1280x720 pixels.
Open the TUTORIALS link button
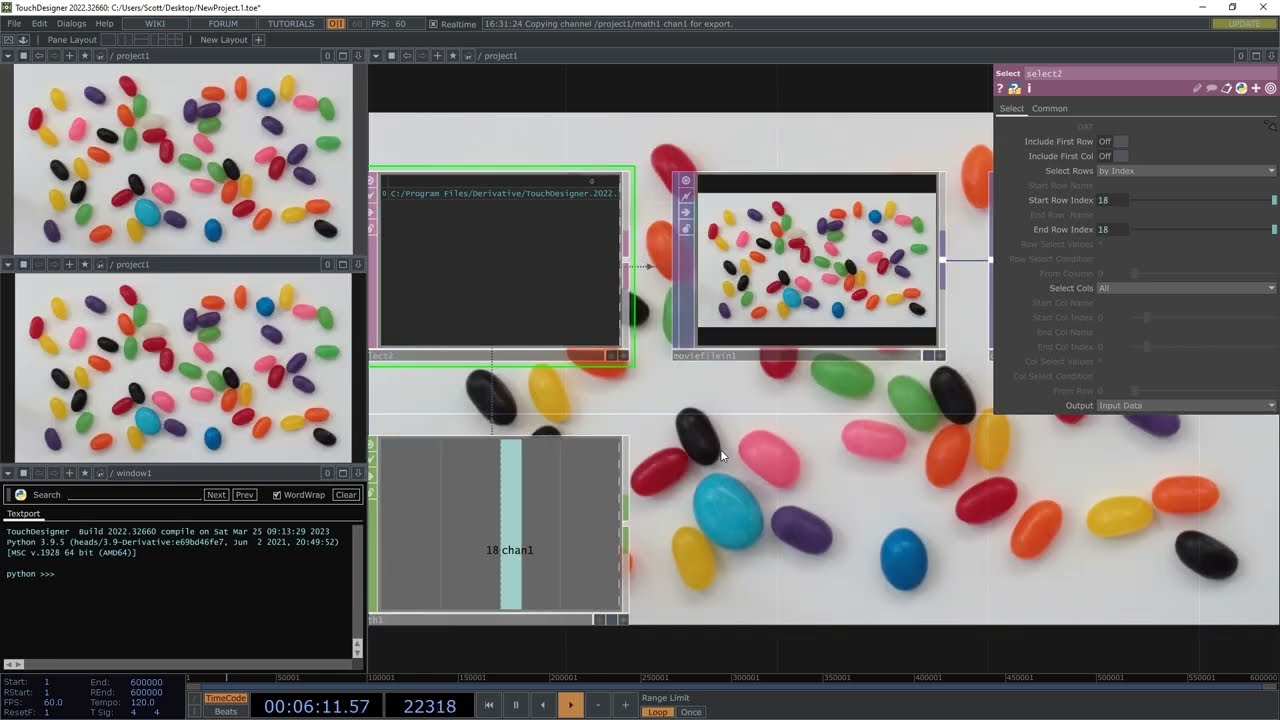pyautogui.click(x=291, y=24)
